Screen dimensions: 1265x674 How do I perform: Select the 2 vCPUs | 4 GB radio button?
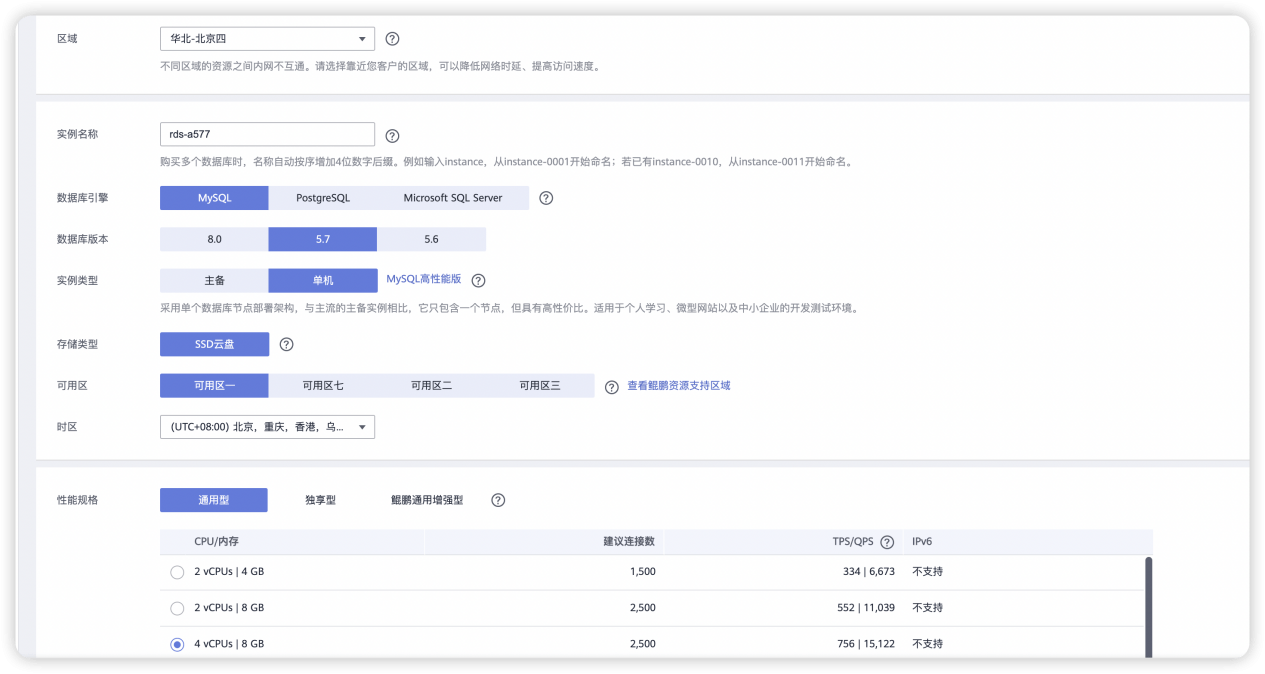click(177, 572)
